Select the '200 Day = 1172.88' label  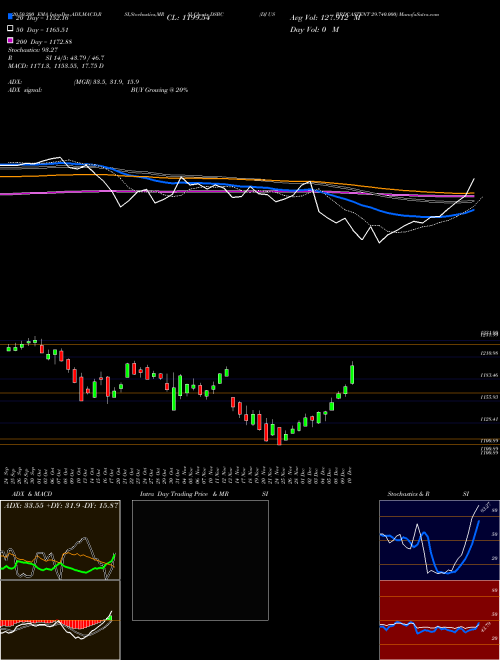(44, 42)
